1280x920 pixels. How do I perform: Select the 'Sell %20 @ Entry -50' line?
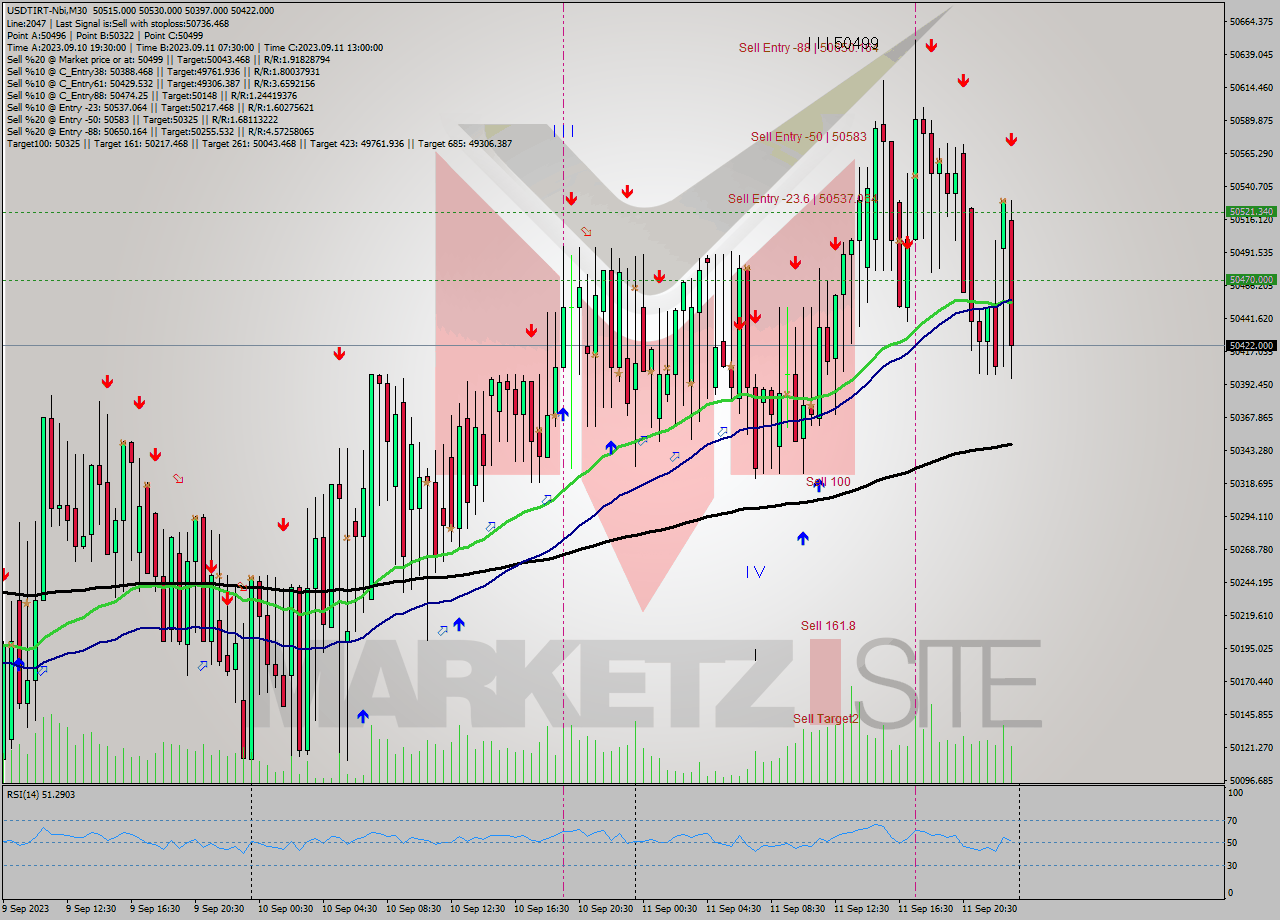143,119
